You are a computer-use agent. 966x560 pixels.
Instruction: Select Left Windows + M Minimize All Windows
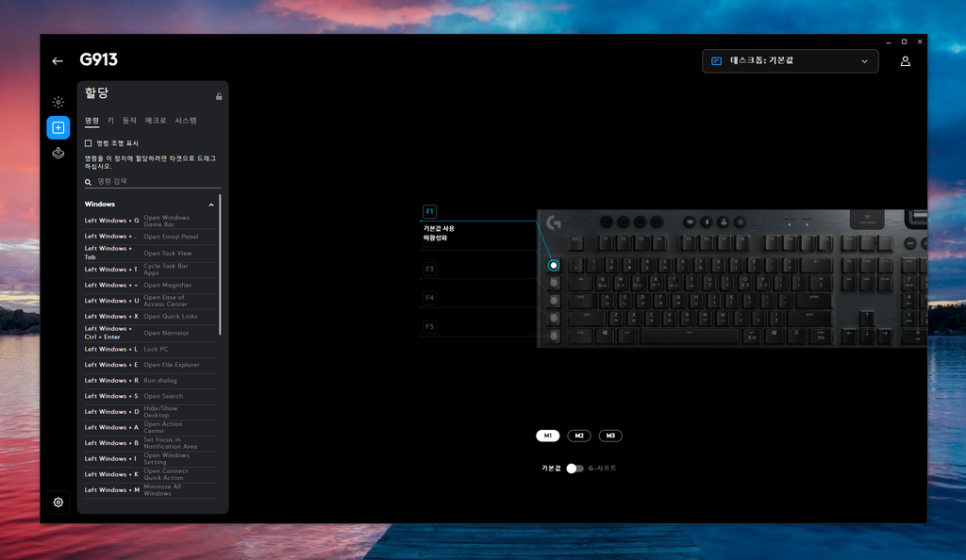click(x=150, y=490)
